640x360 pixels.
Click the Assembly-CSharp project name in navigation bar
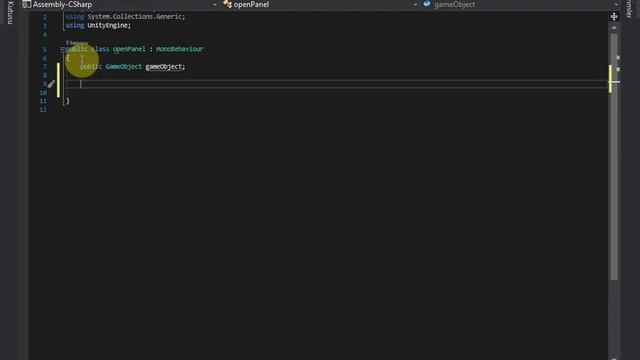point(62,4)
